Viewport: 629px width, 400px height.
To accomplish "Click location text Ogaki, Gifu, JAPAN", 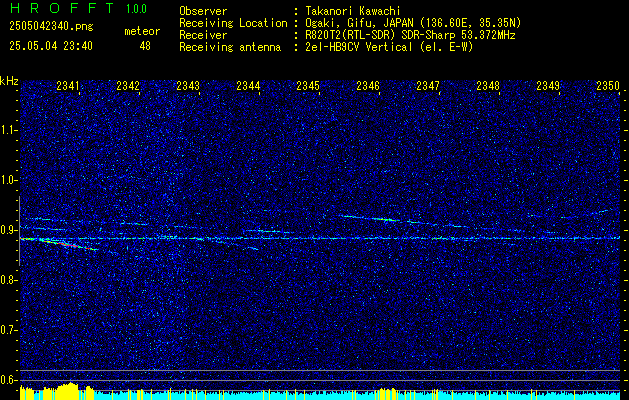I will pos(361,23).
